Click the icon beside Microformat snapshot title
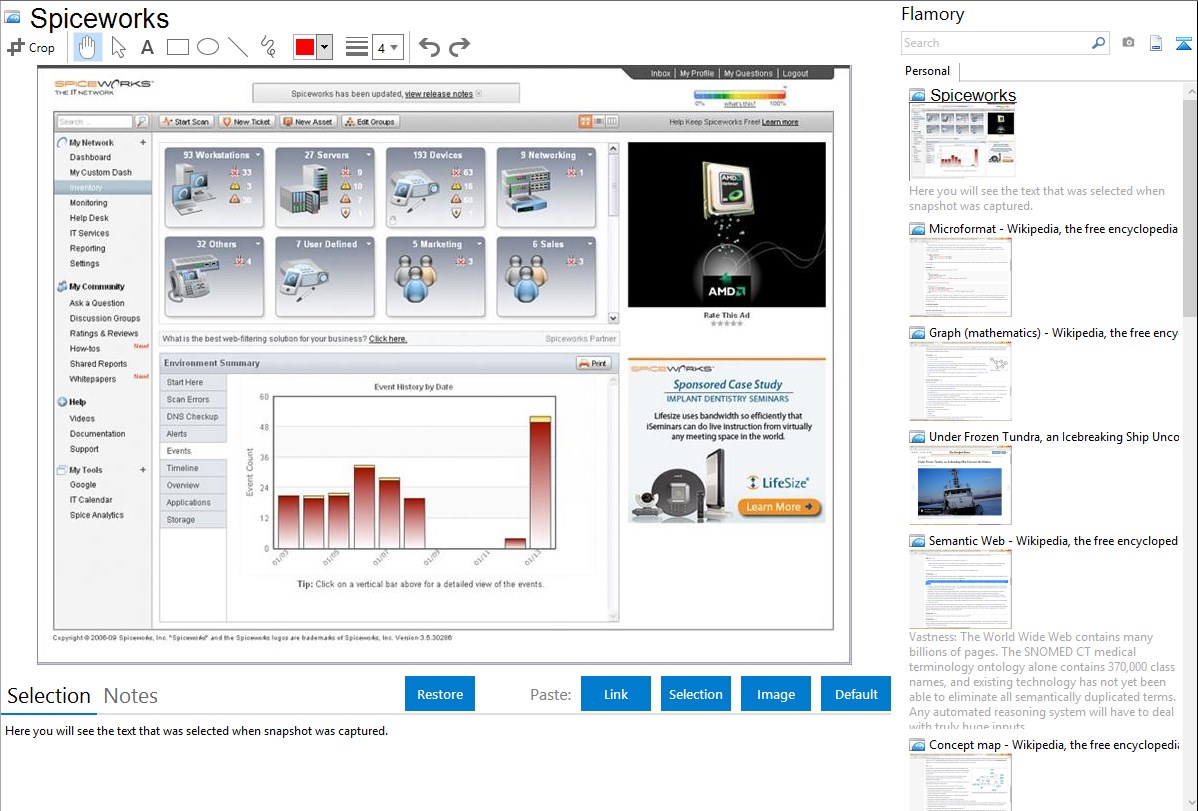This screenshot has height=811, width=1198. click(917, 229)
